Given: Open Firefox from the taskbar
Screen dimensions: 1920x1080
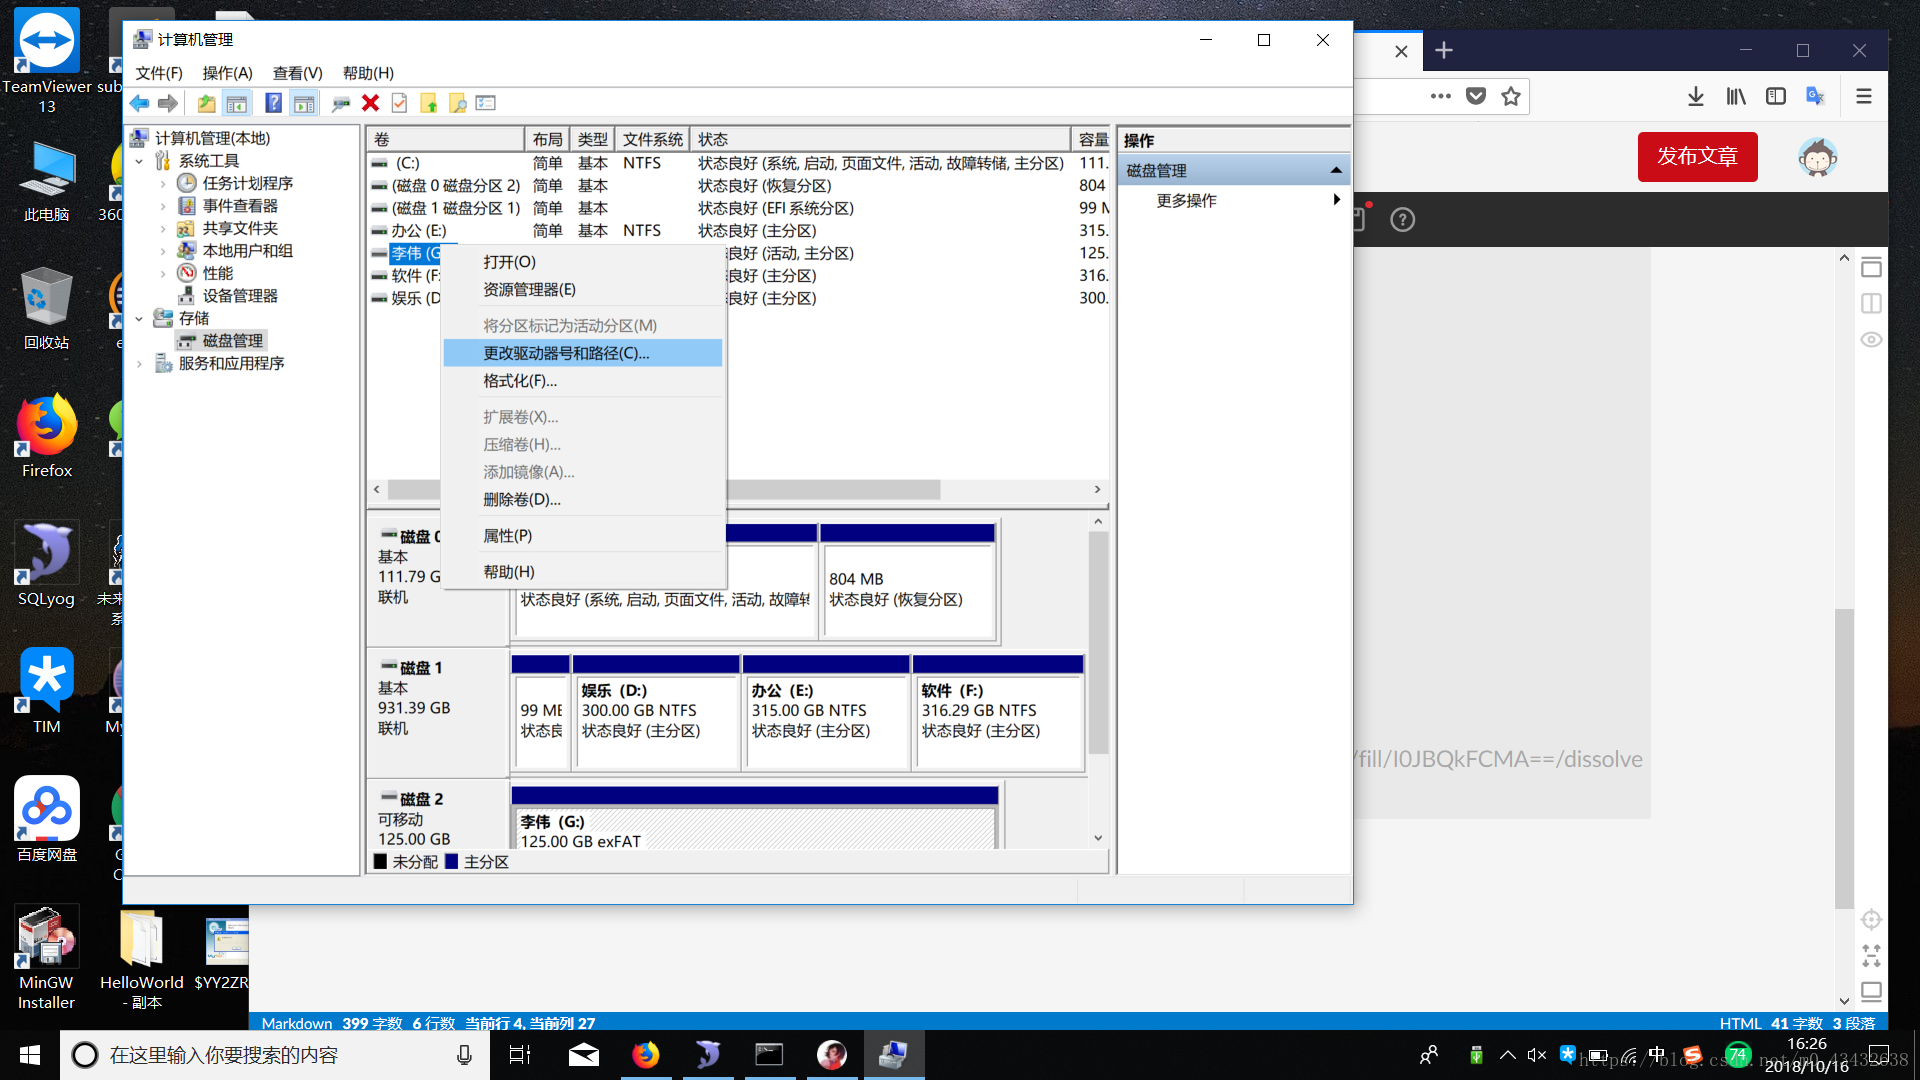Looking at the screenshot, I should point(646,1055).
